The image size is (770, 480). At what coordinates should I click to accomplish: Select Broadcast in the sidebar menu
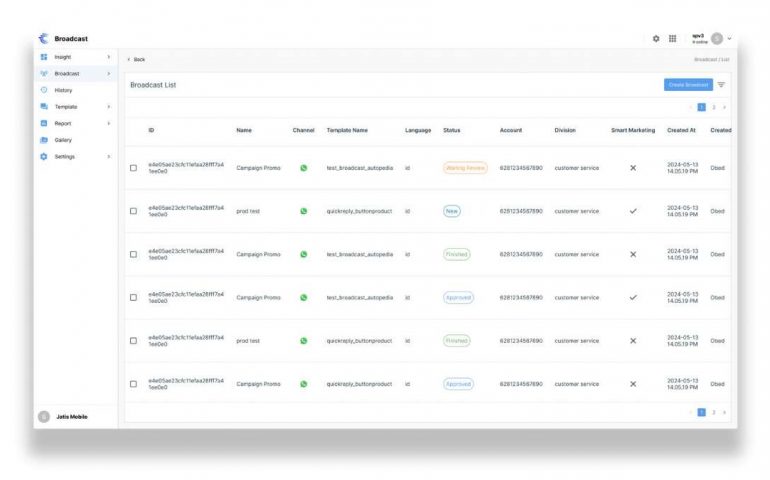click(x=67, y=74)
